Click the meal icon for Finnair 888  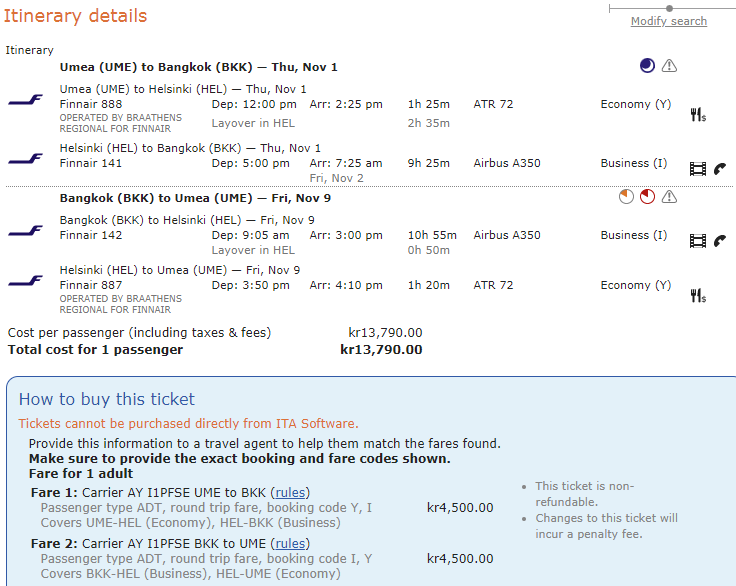pos(697,115)
